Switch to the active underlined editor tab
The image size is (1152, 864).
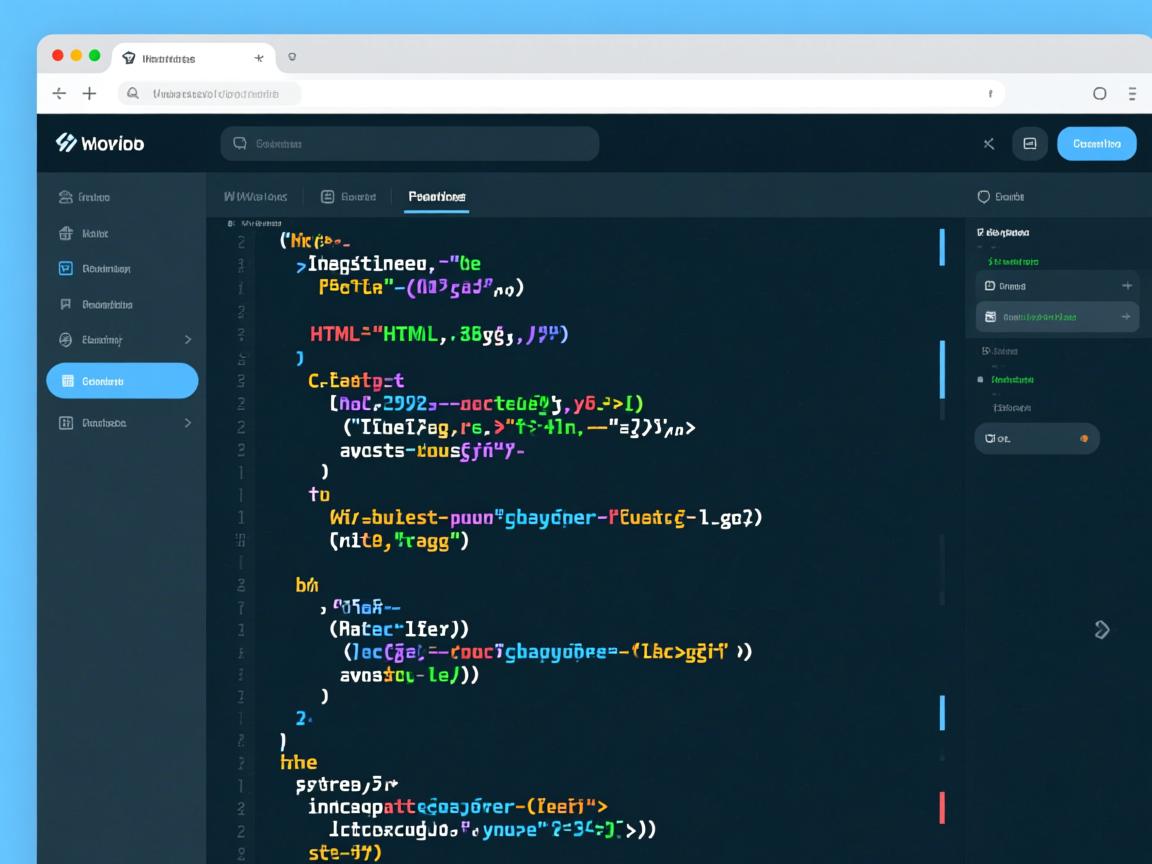coord(437,197)
